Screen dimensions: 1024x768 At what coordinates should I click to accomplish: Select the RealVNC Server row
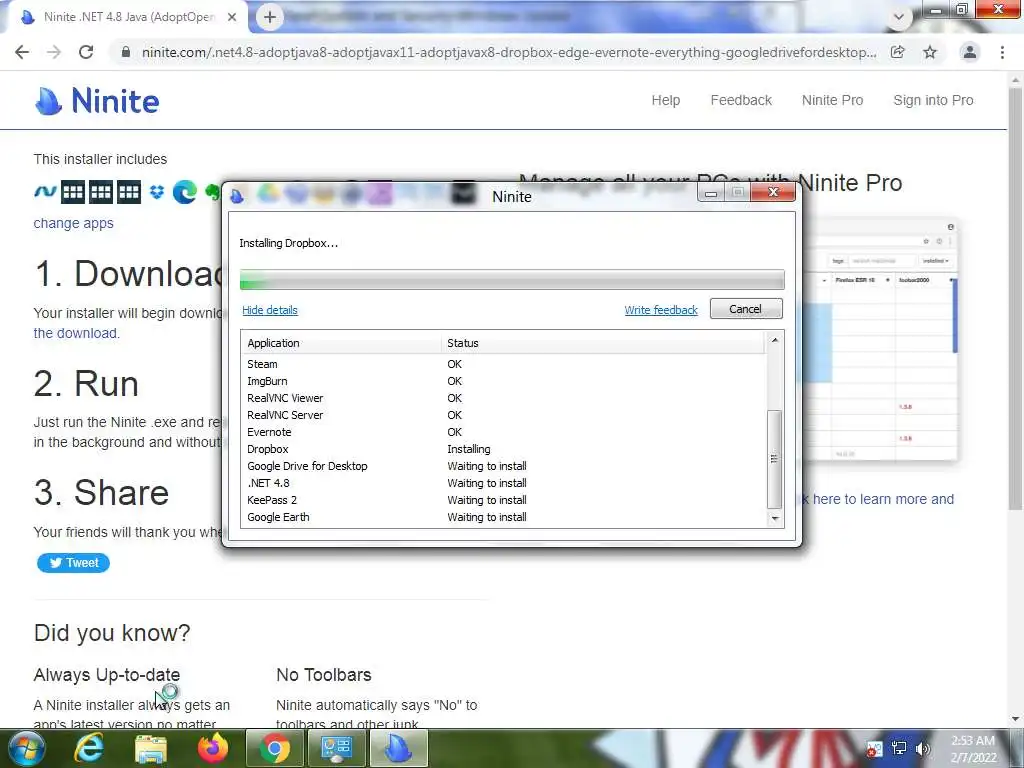click(x=504, y=415)
